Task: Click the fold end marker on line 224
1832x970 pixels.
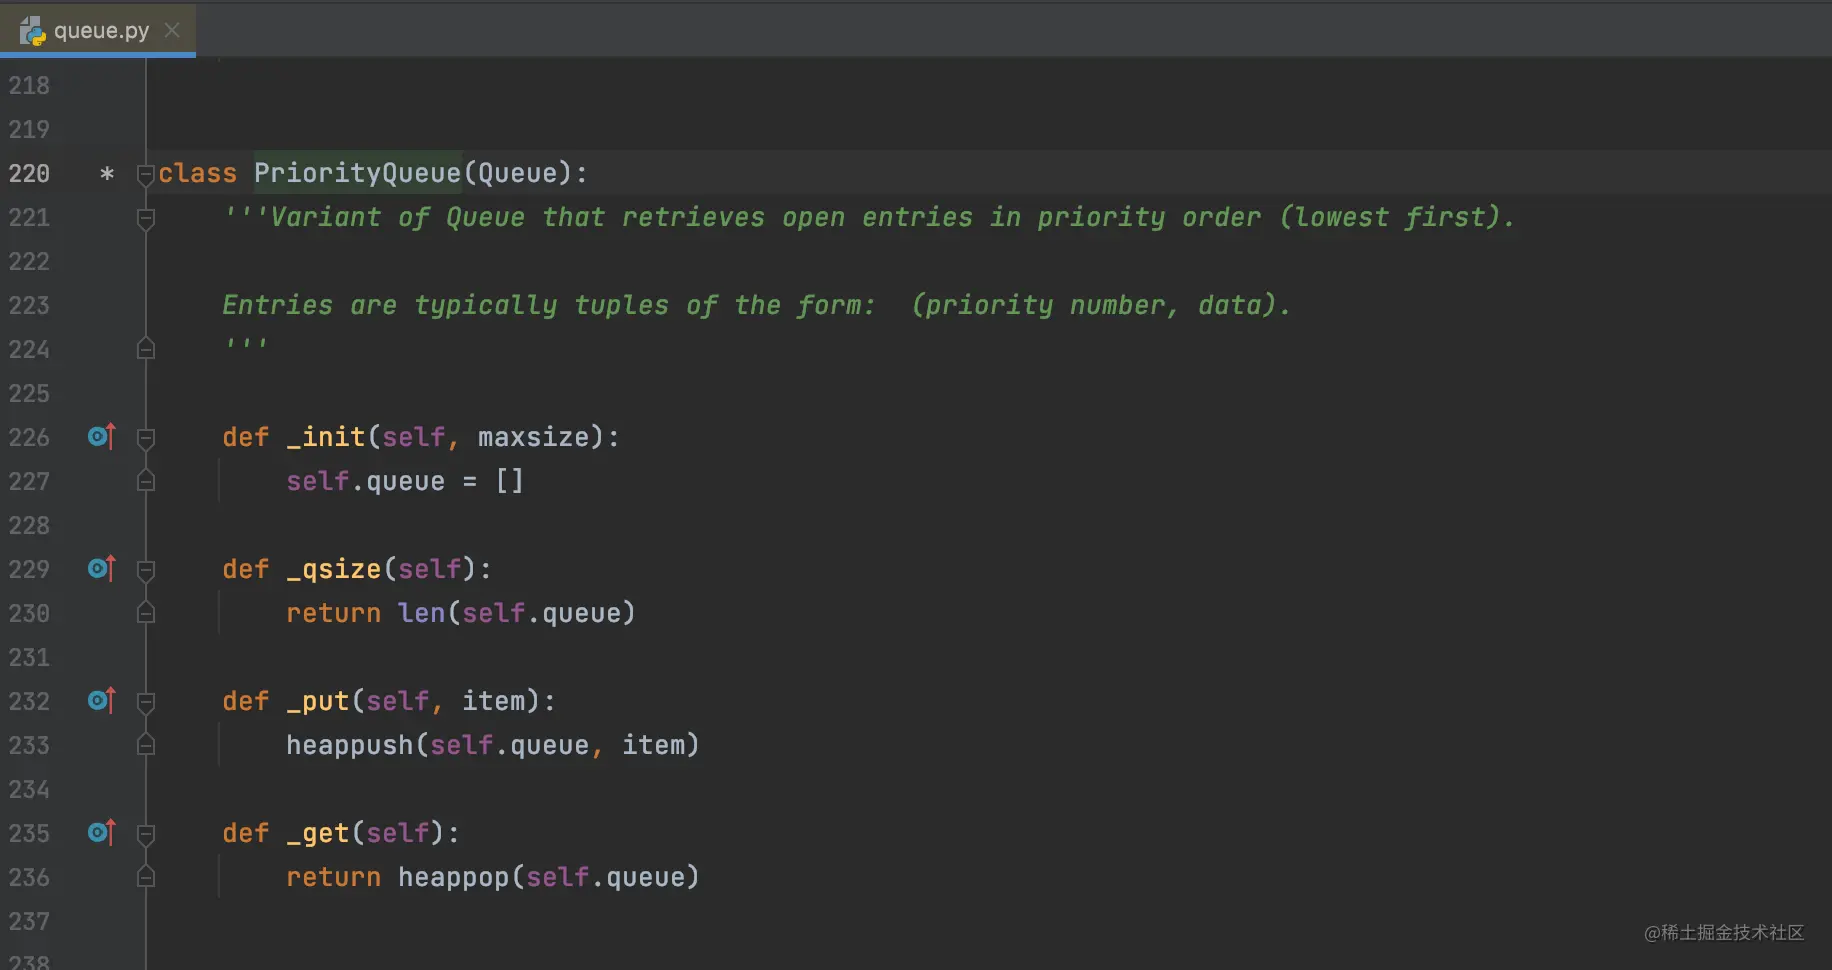Action: coord(146,349)
